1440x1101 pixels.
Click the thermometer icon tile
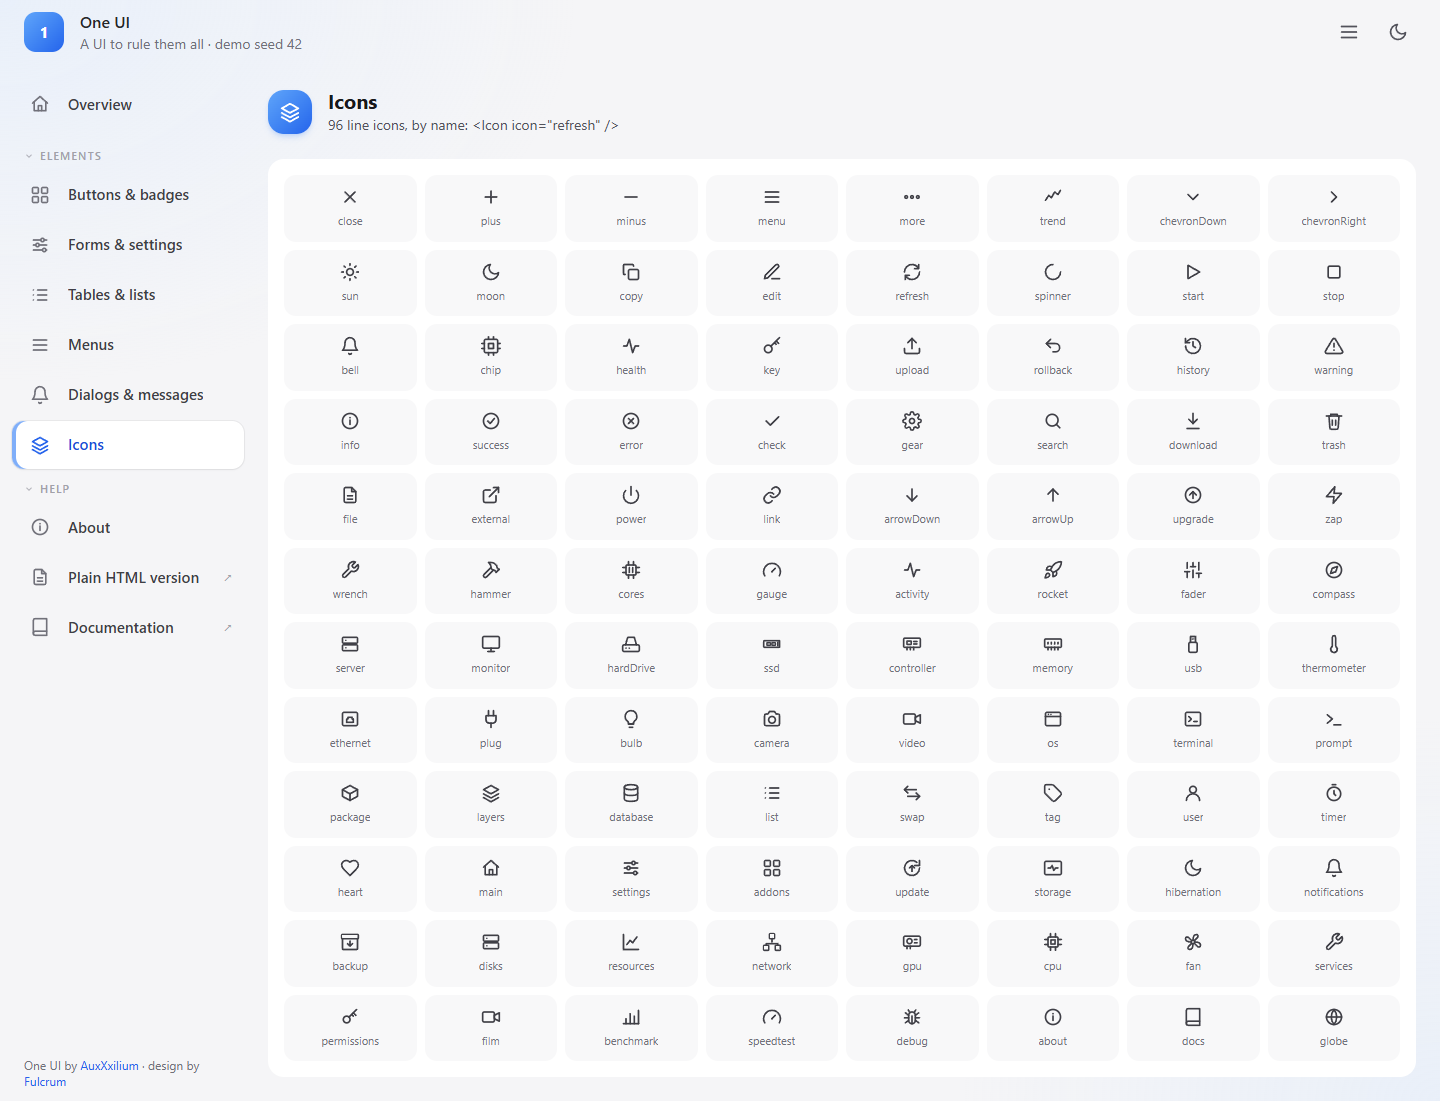[x=1334, y=655]
